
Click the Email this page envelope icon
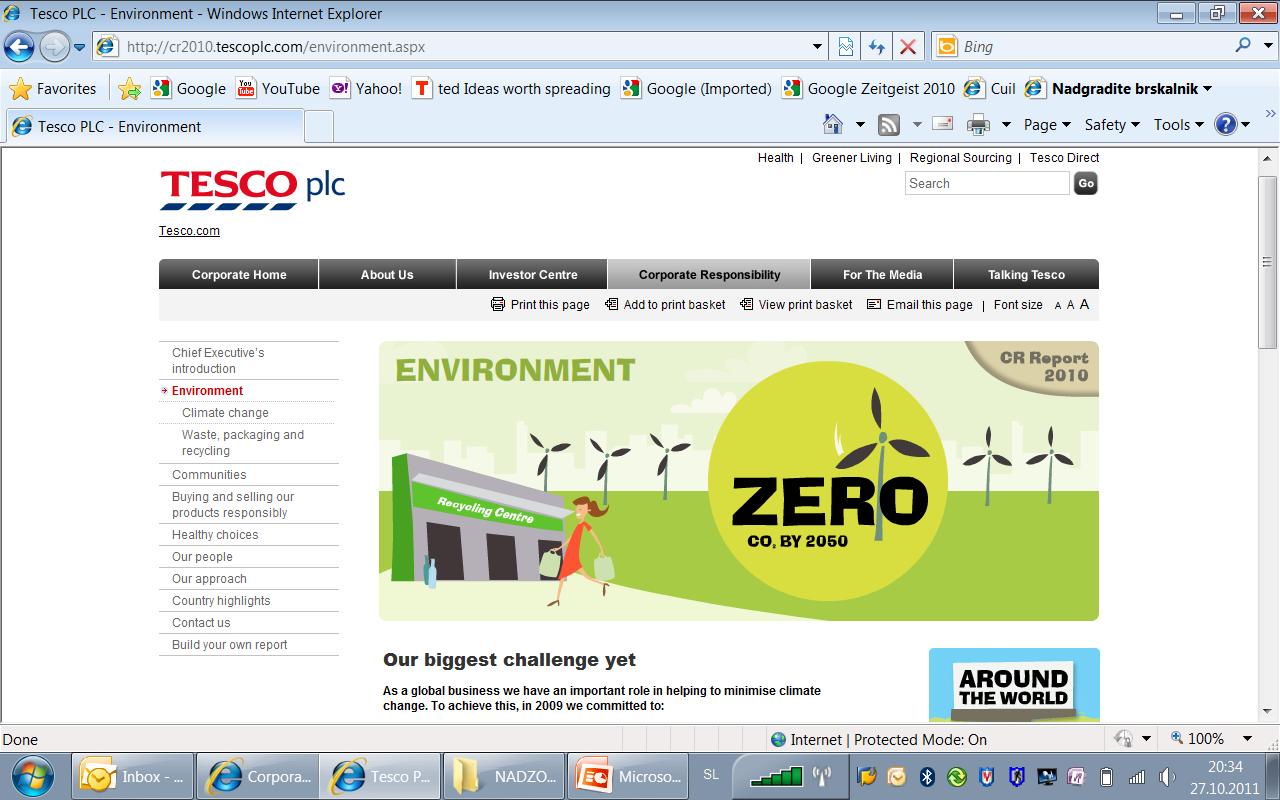point(874,304)
